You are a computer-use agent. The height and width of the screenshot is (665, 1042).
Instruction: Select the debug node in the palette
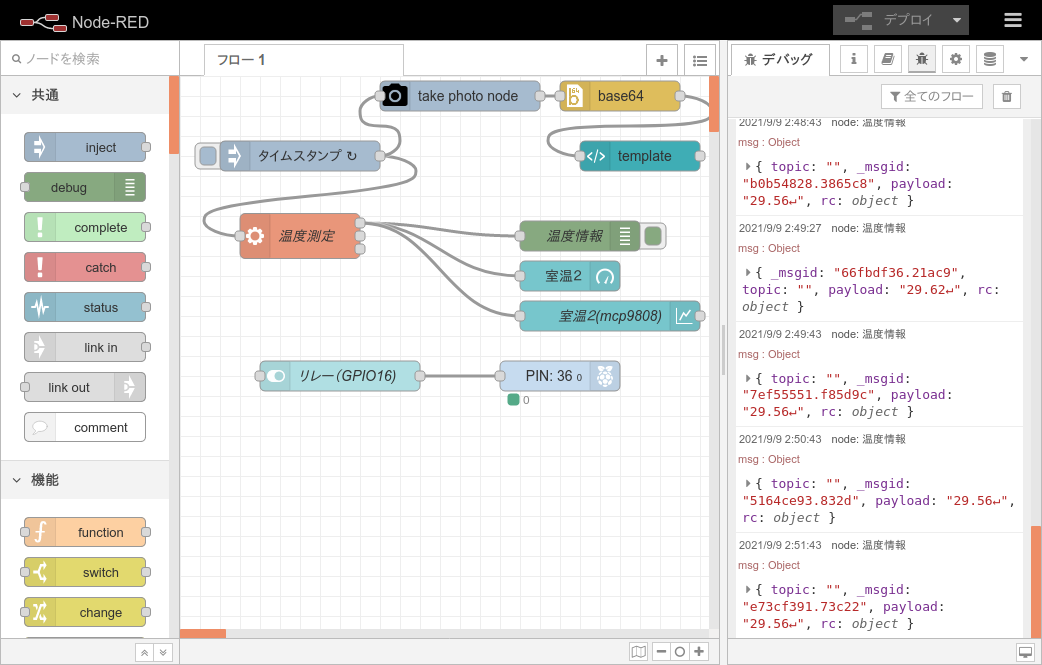(x=85, y=187)
